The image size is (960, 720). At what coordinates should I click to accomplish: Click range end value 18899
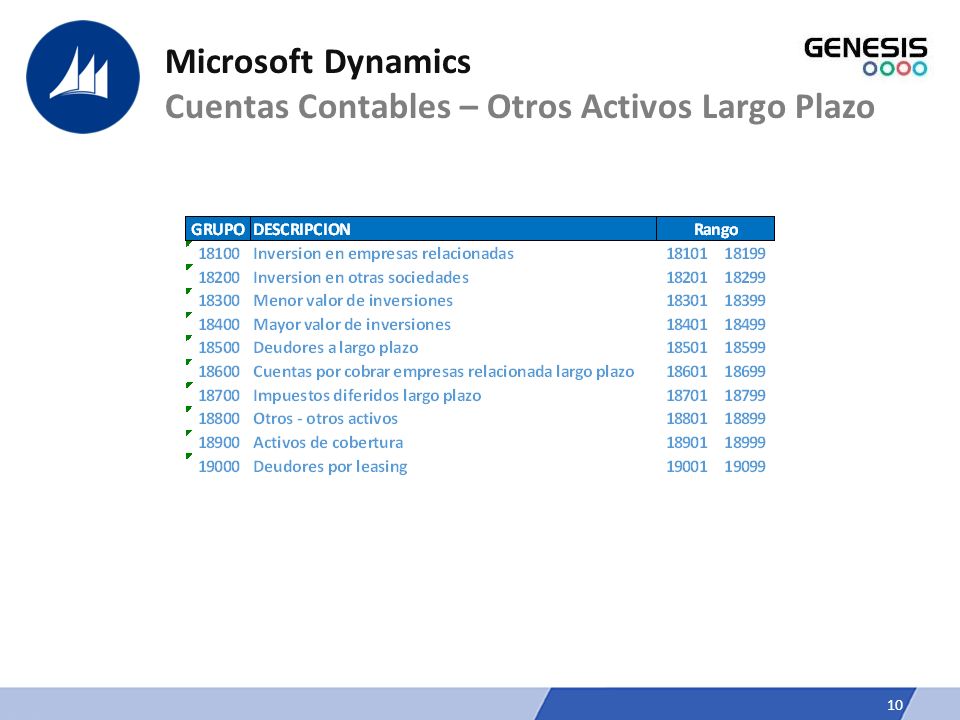744,419
